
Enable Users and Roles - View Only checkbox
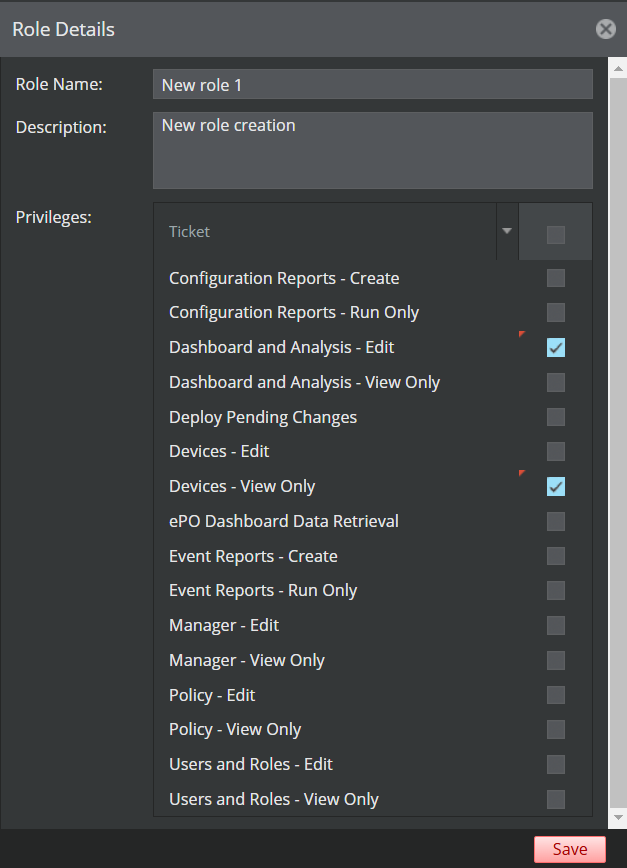(x=556, y=799)
